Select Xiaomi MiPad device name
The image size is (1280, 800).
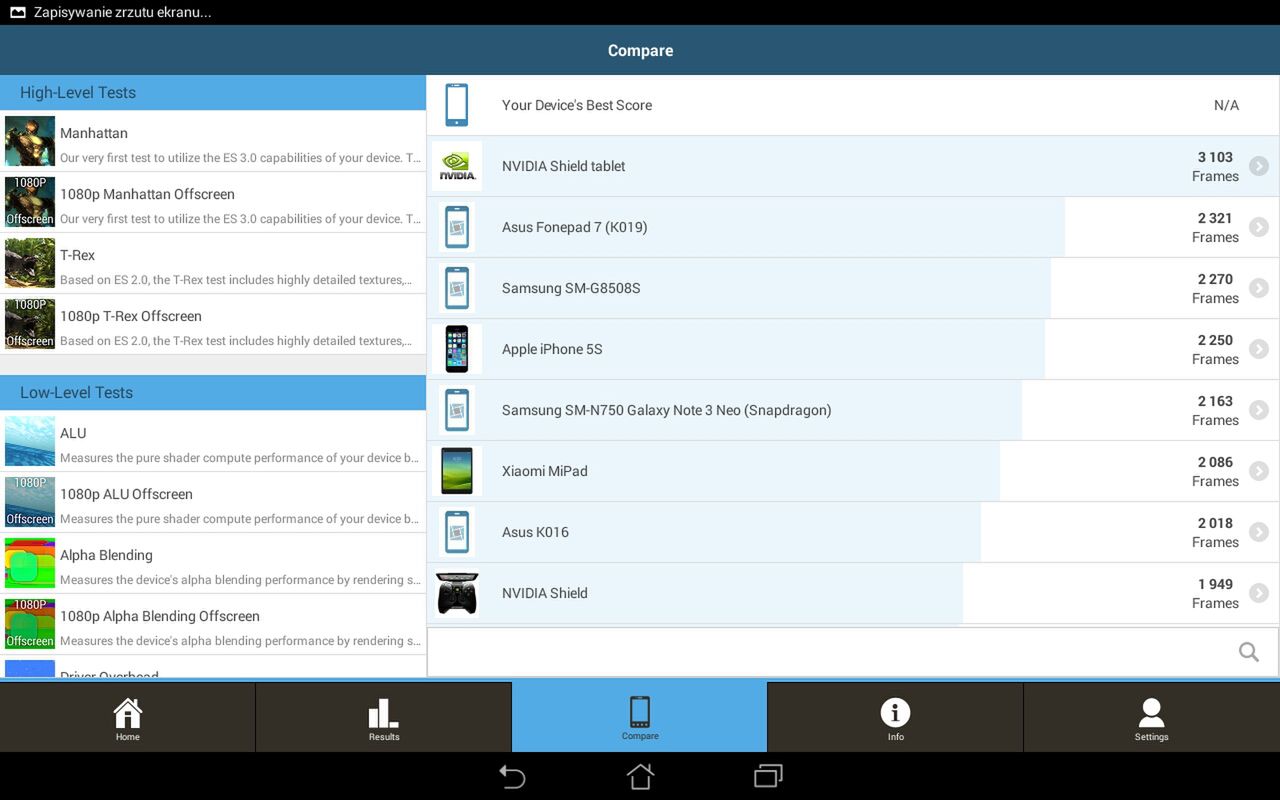544,471
